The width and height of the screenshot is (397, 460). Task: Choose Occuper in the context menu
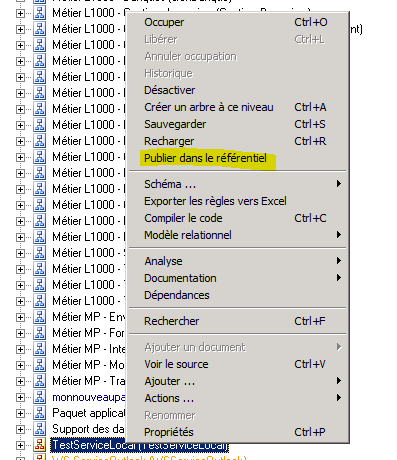(237, 22)
